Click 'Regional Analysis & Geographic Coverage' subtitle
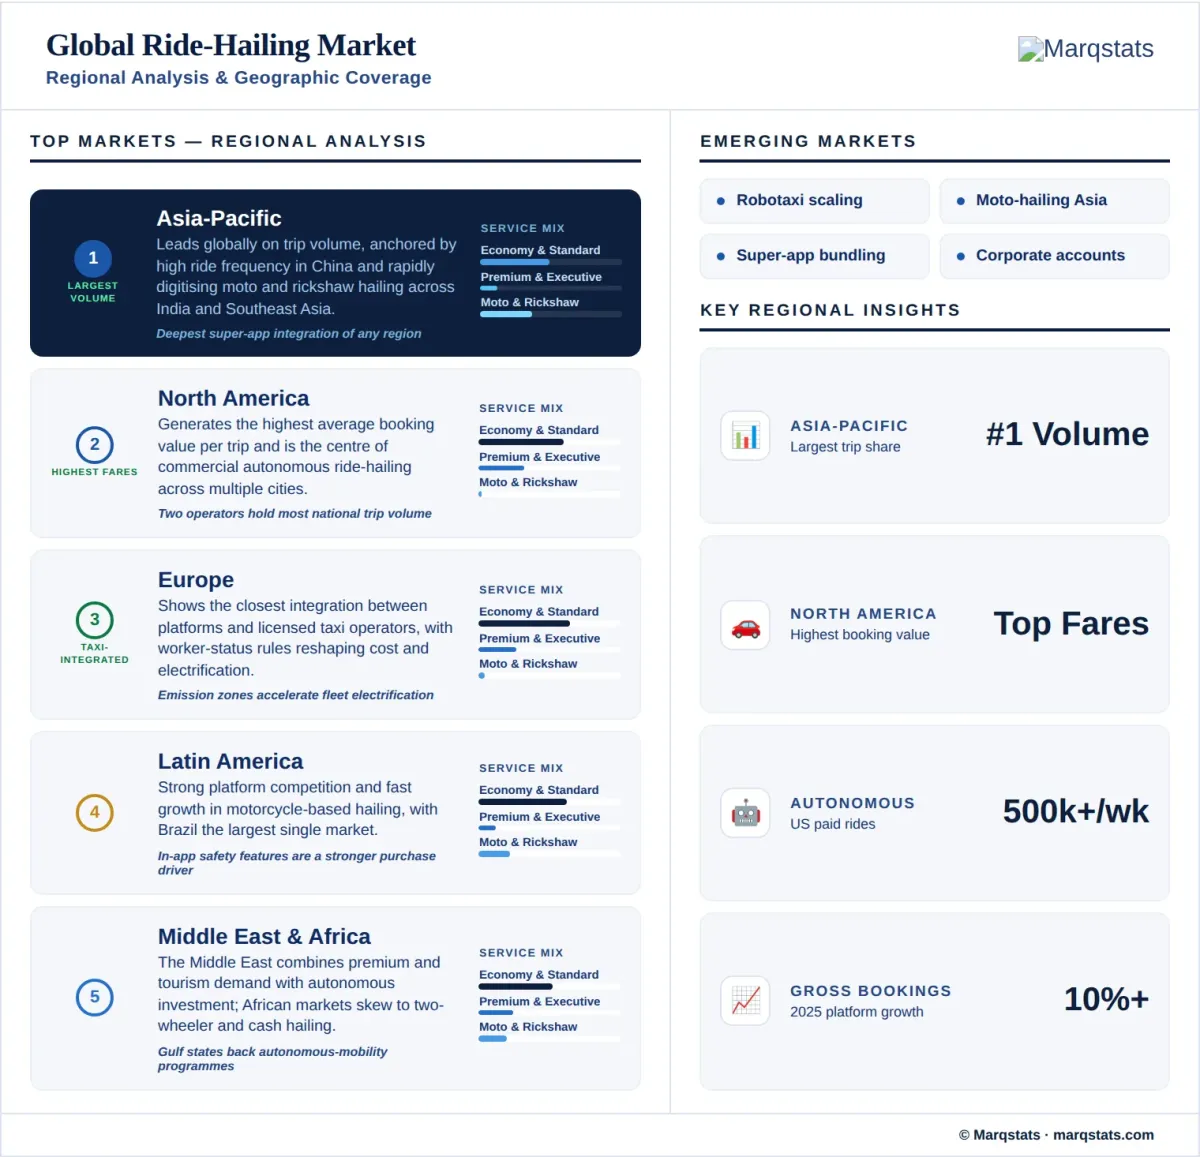1200x1157 pixels. [x=239, y=78]
